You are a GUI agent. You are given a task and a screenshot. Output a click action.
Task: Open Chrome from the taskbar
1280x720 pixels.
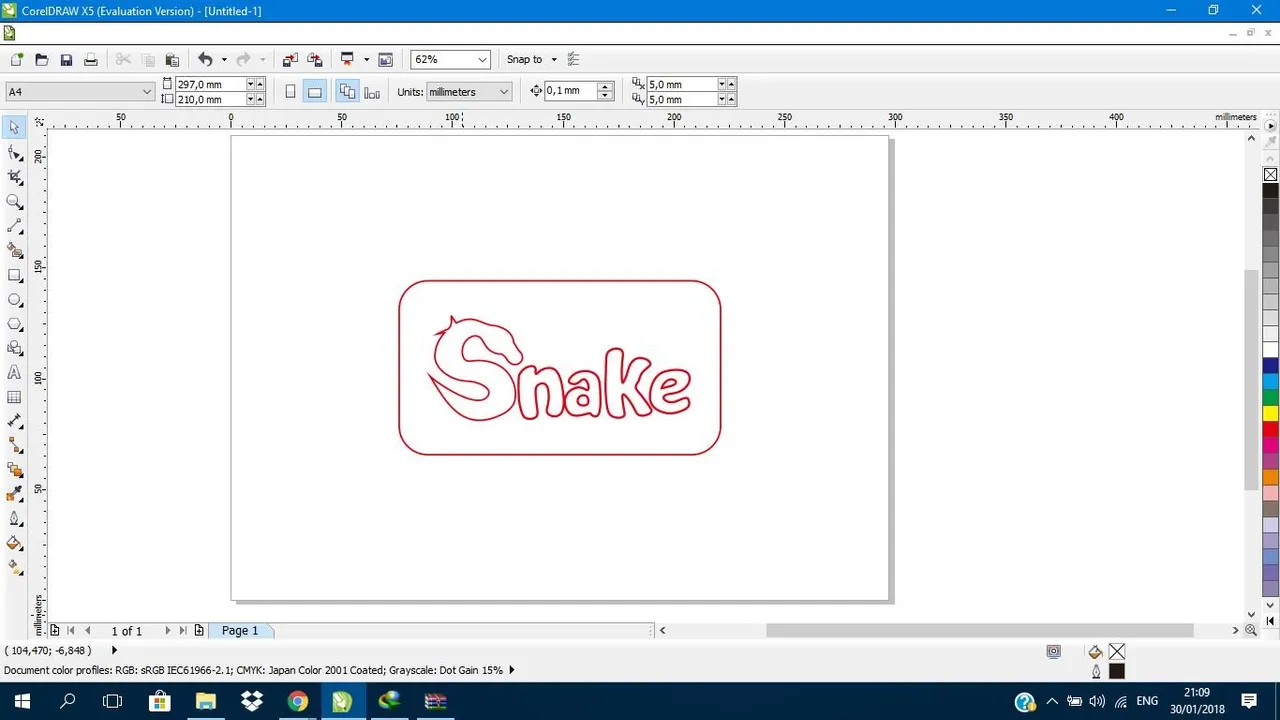point(297,701)
